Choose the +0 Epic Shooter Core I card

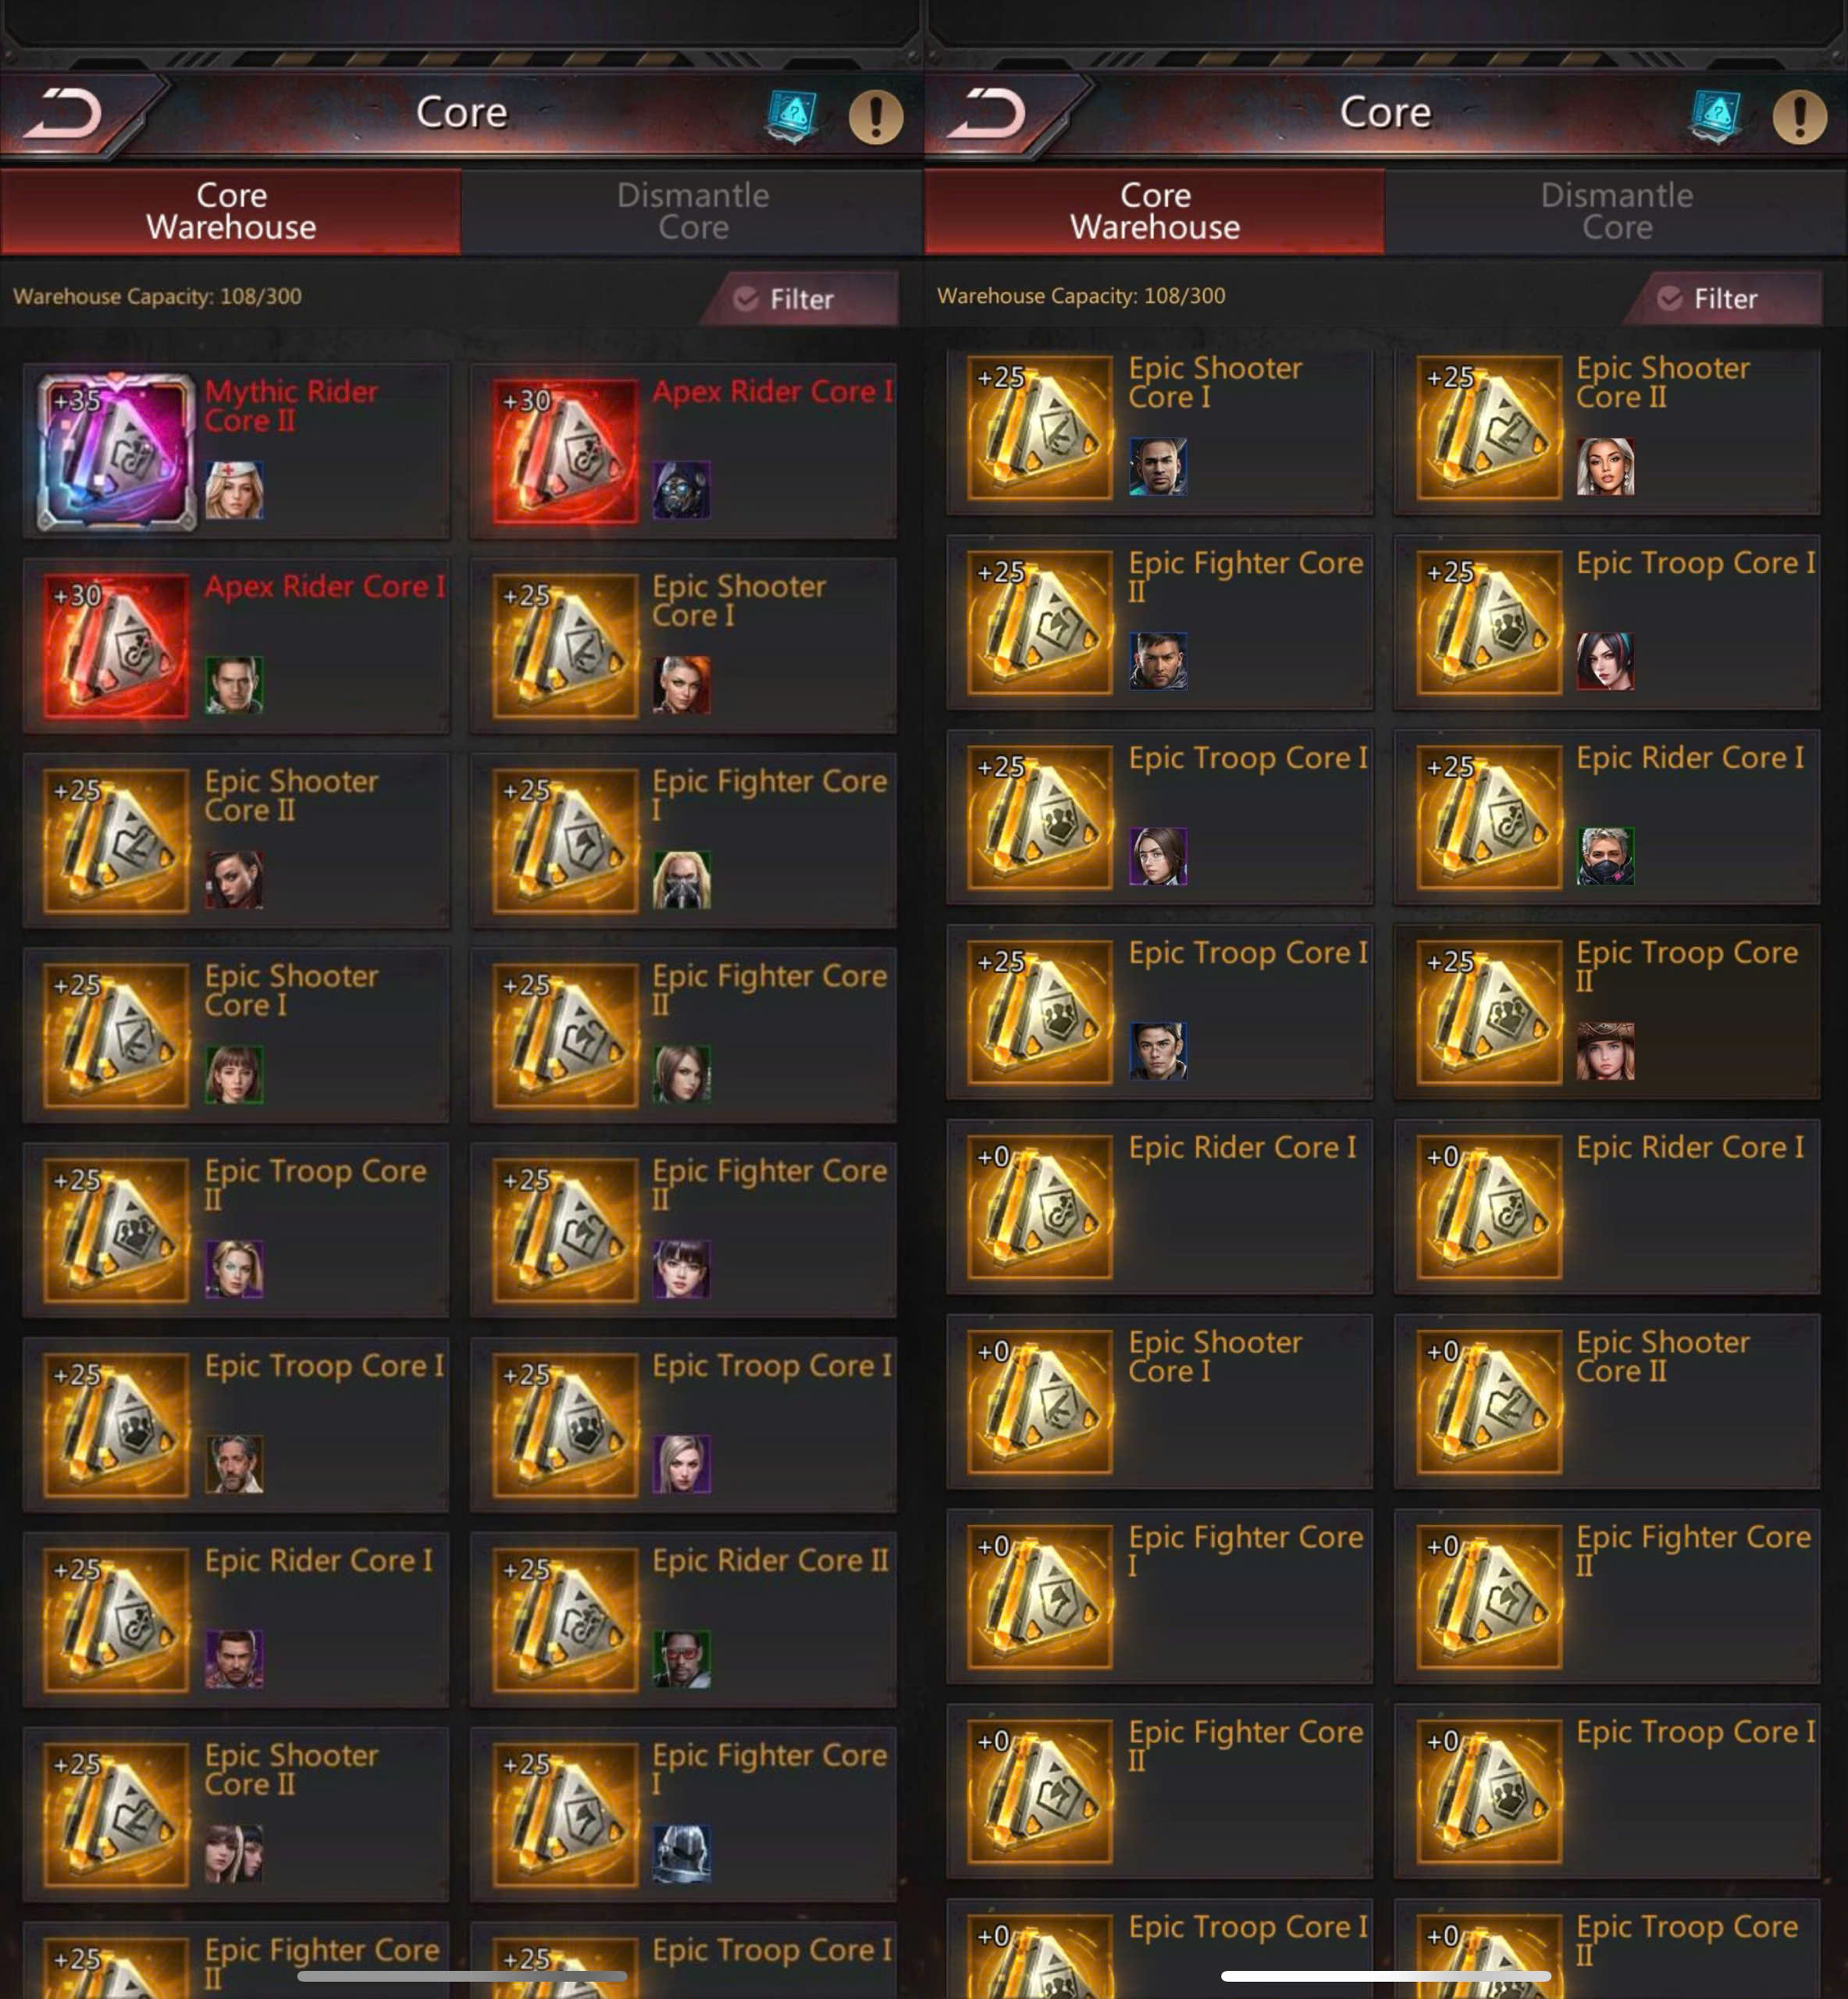[x=1159, y=1401]
